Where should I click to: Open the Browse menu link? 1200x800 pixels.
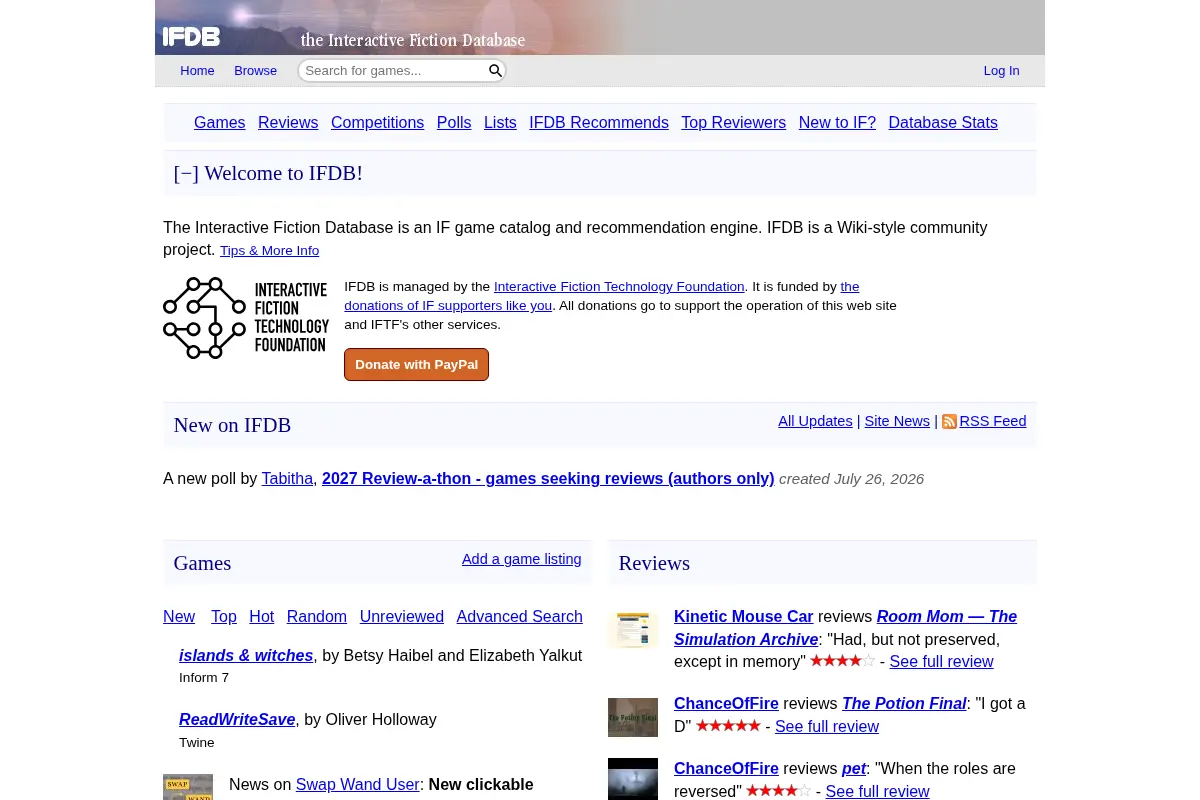click(x=255, y=71)
